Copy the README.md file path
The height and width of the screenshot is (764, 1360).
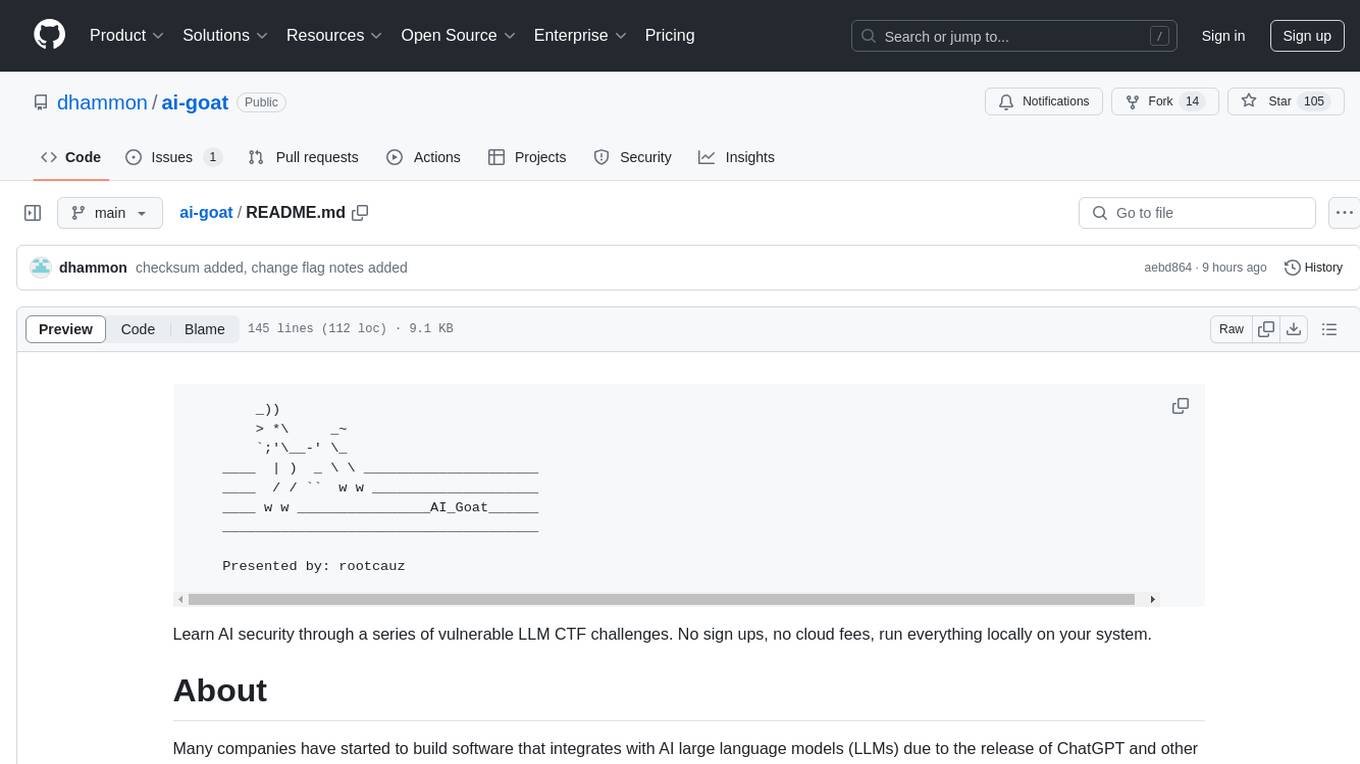coord(361,212)
